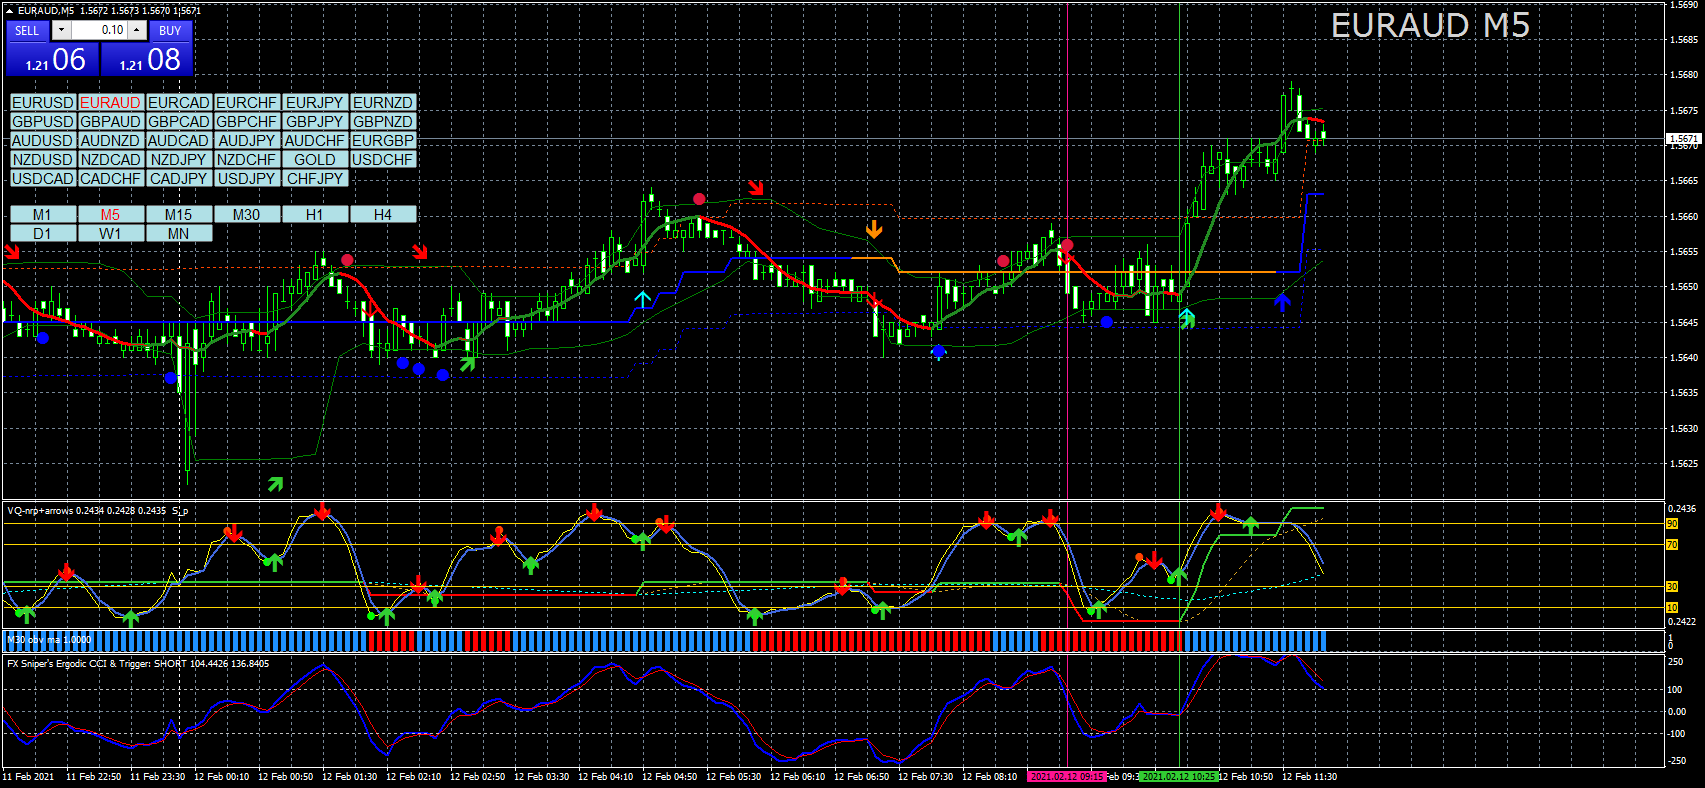Load the NZDUSD pair

coord(43,160)
